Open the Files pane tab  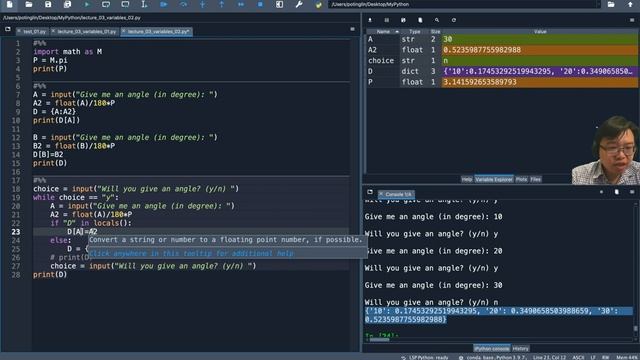pyautogui.click(x=536, y=179)
